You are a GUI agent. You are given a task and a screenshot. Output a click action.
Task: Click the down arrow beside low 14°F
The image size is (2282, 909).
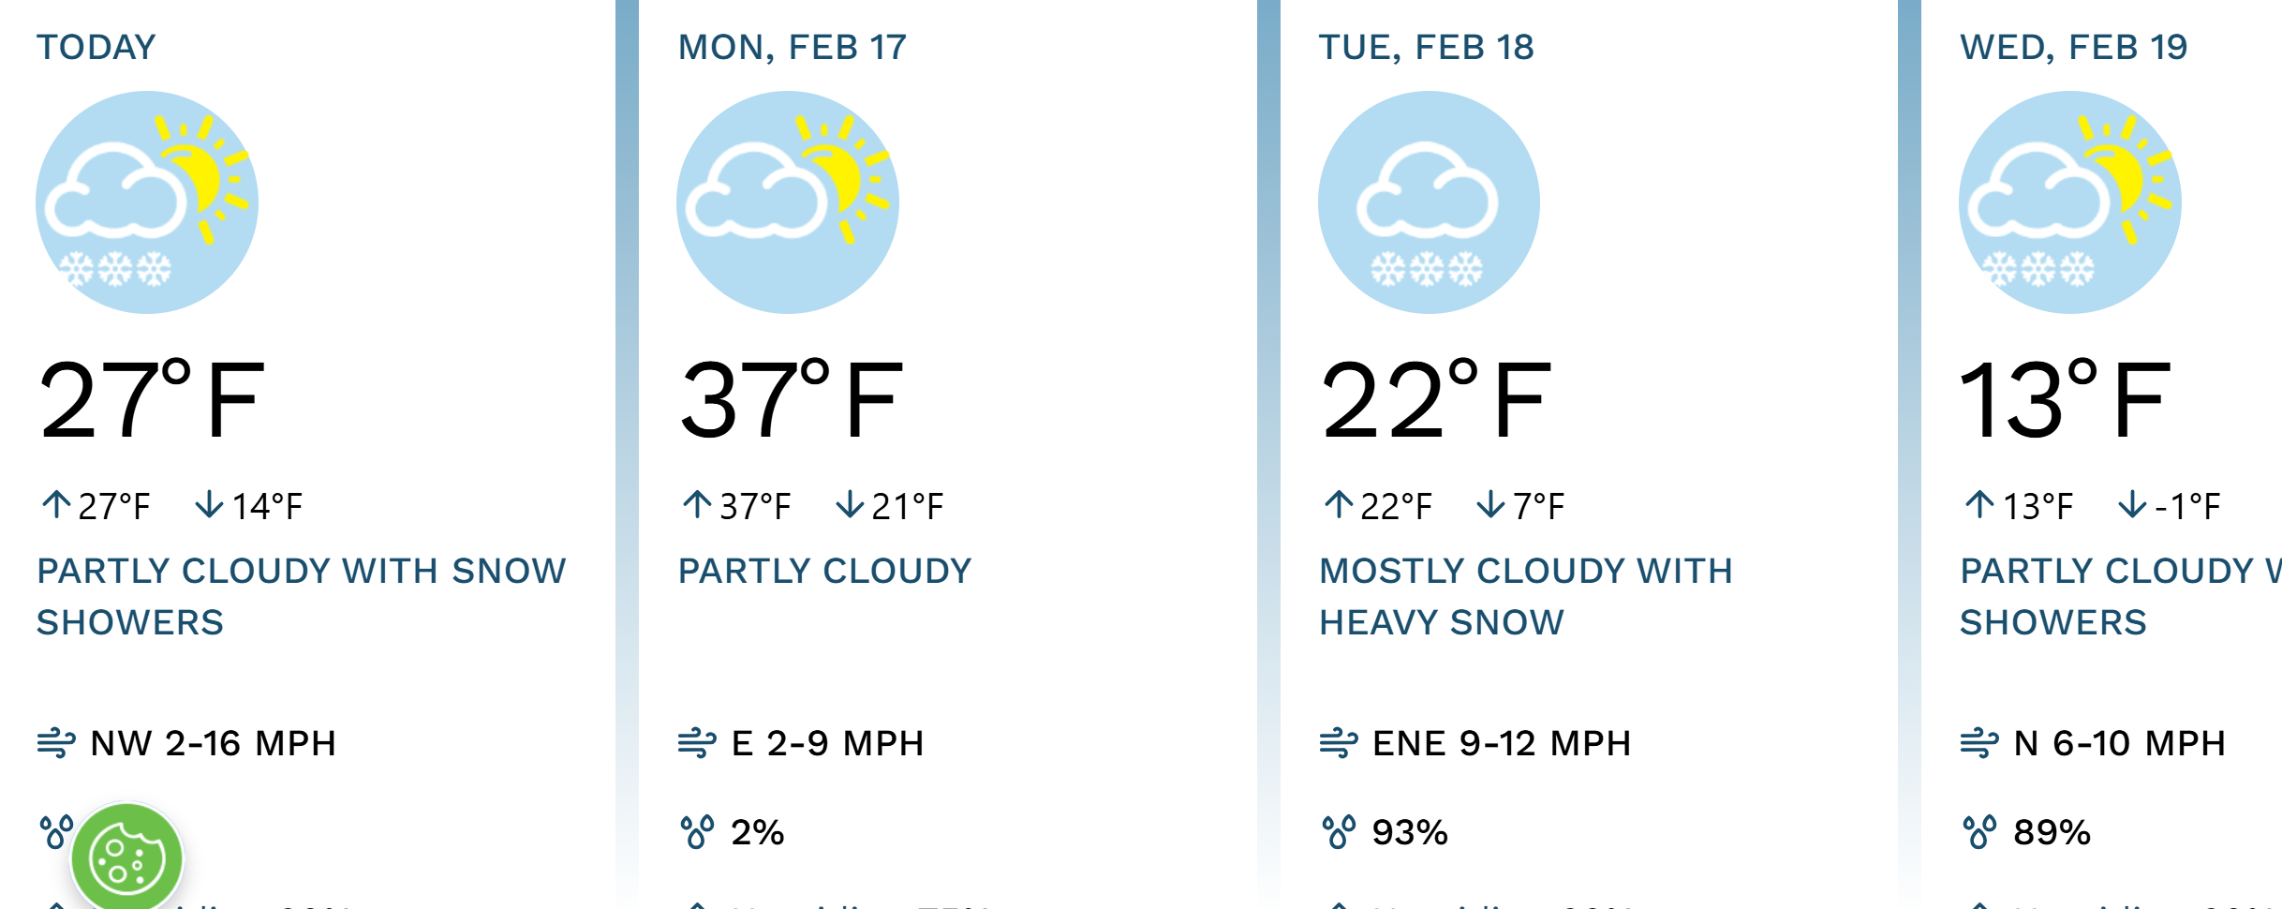click(x=209, y=505)
